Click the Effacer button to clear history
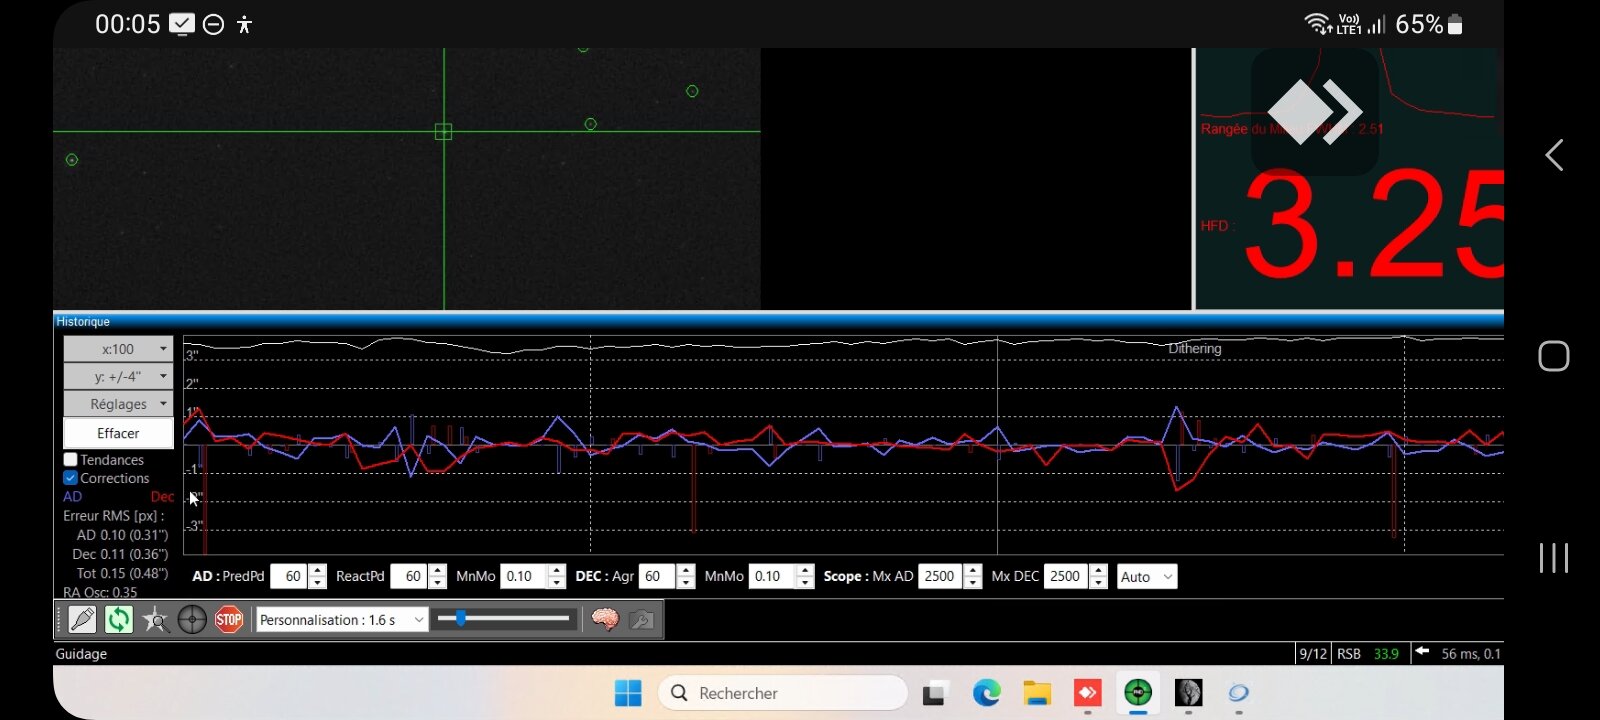Viewport: 1600px width, 720px height. (x=118, y=433)
